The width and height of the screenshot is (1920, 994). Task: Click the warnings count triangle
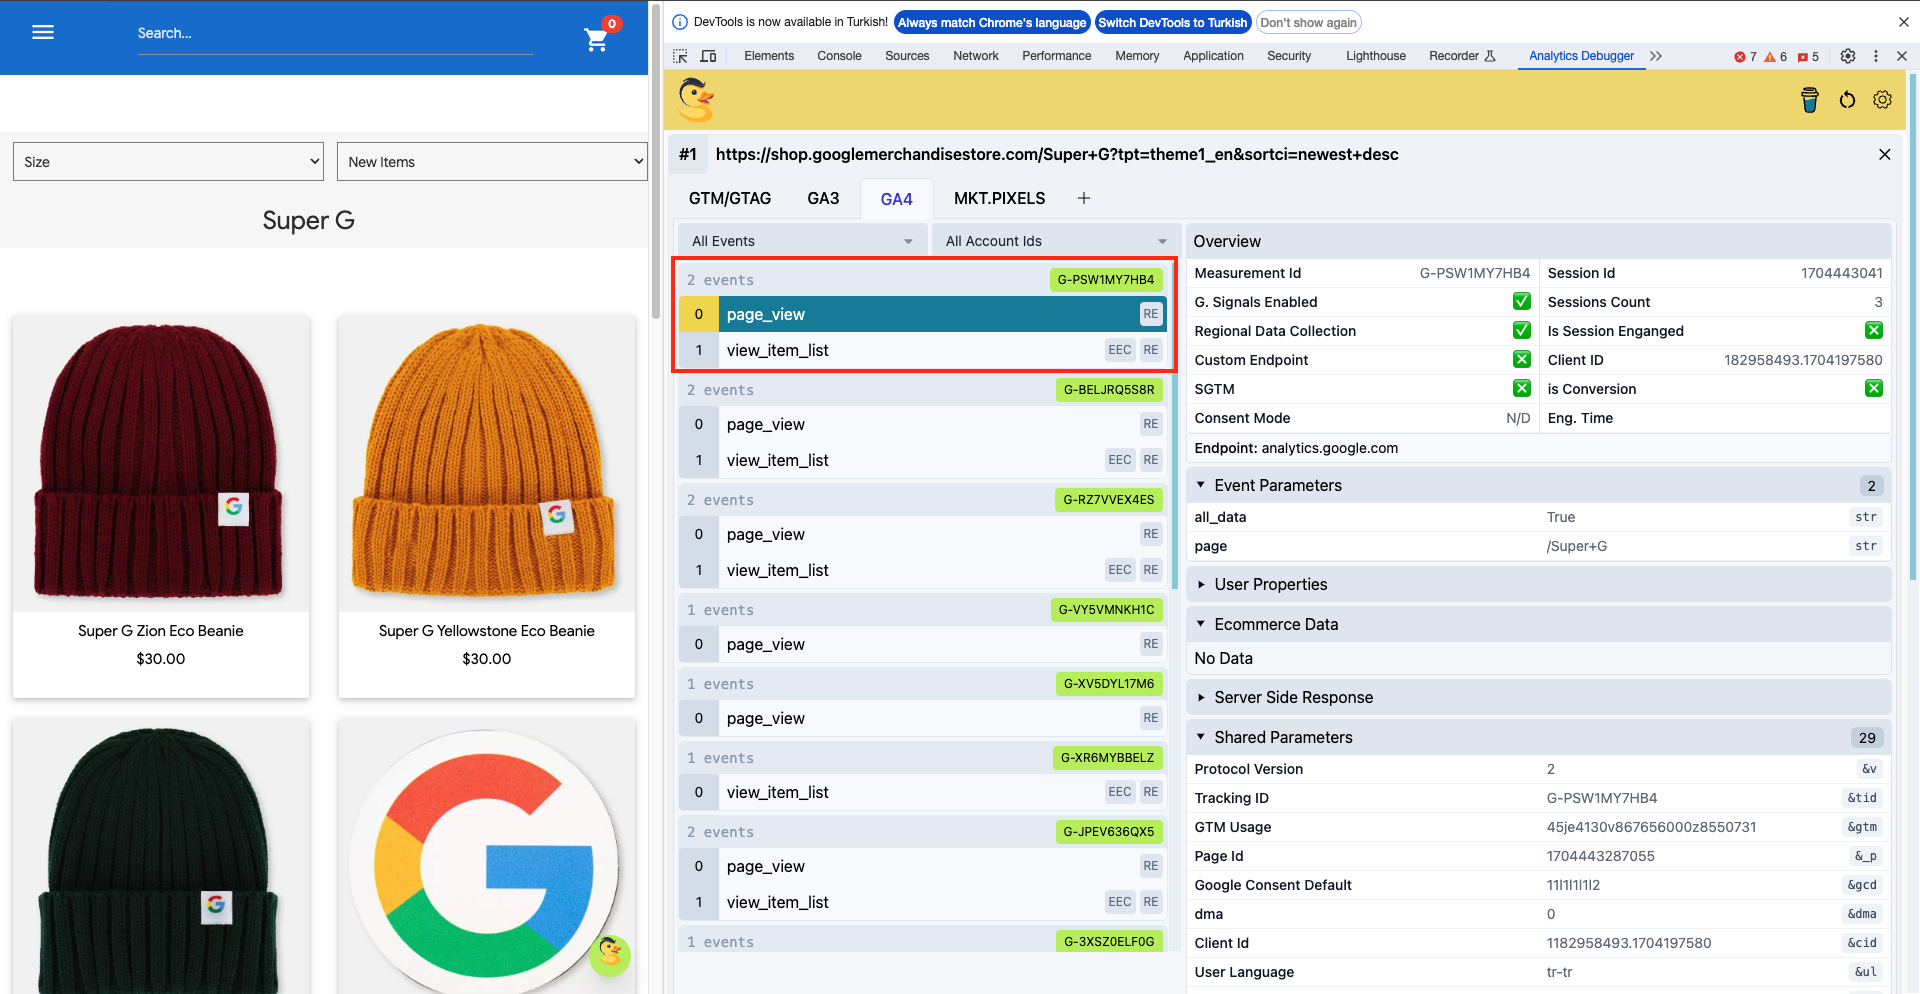[1775, 57]
